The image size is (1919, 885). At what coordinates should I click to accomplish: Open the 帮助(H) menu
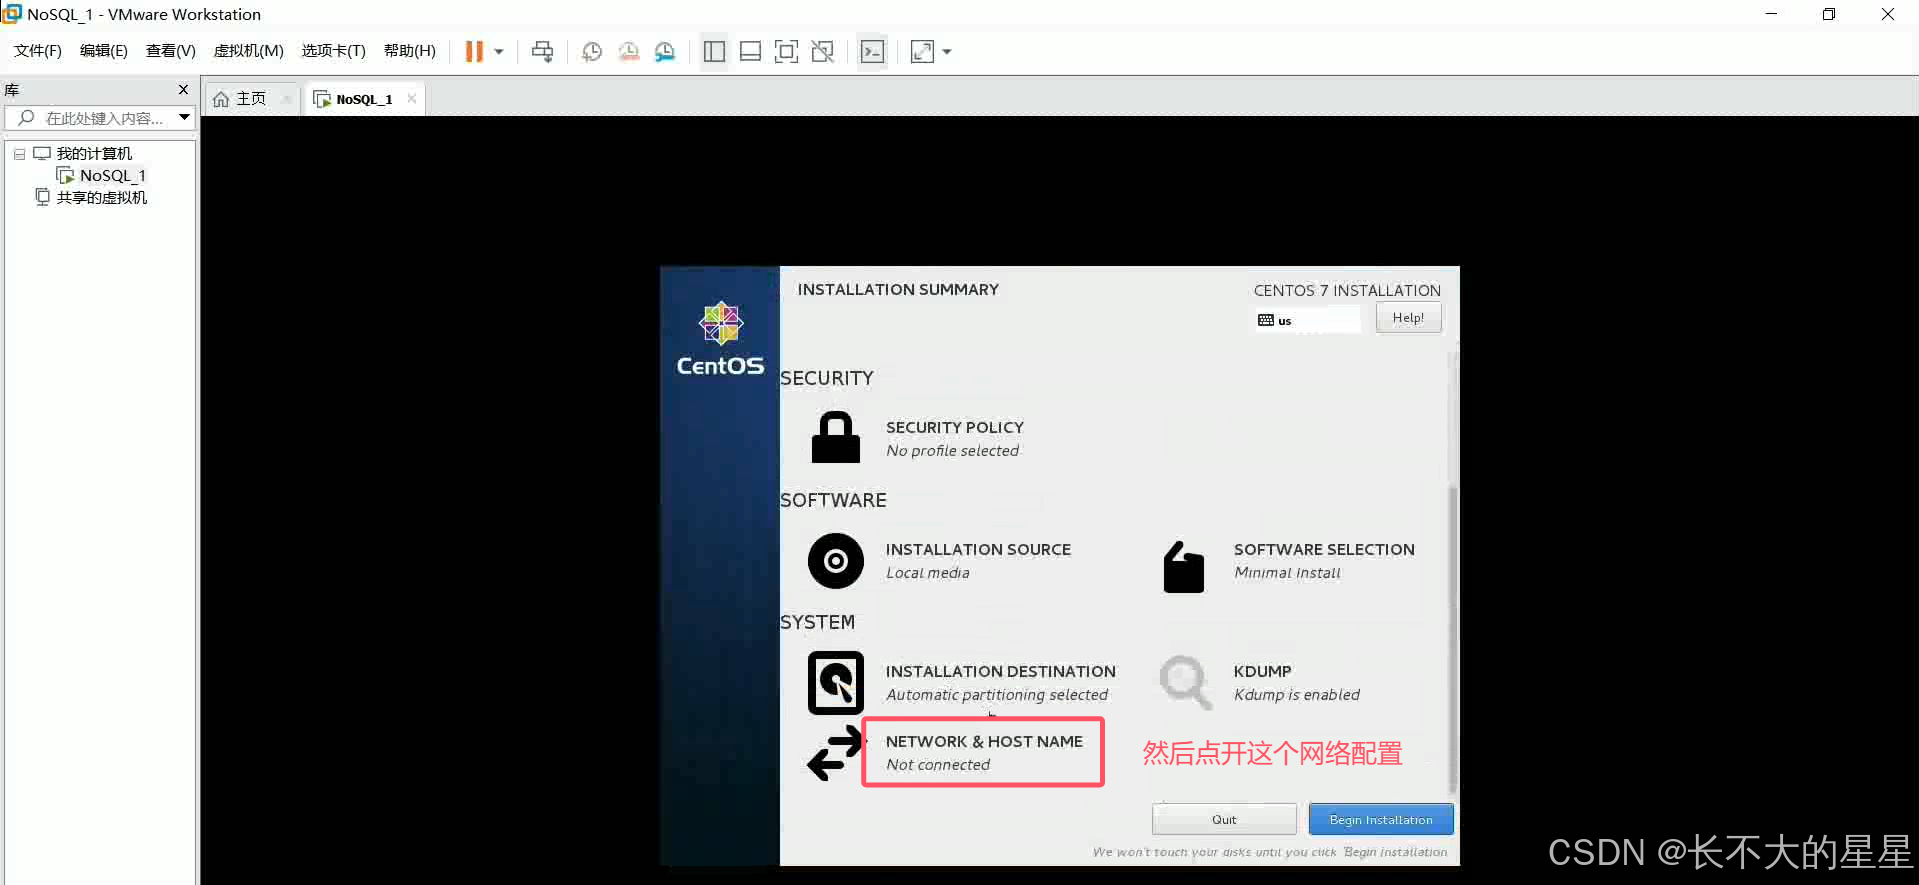(410, 51)
